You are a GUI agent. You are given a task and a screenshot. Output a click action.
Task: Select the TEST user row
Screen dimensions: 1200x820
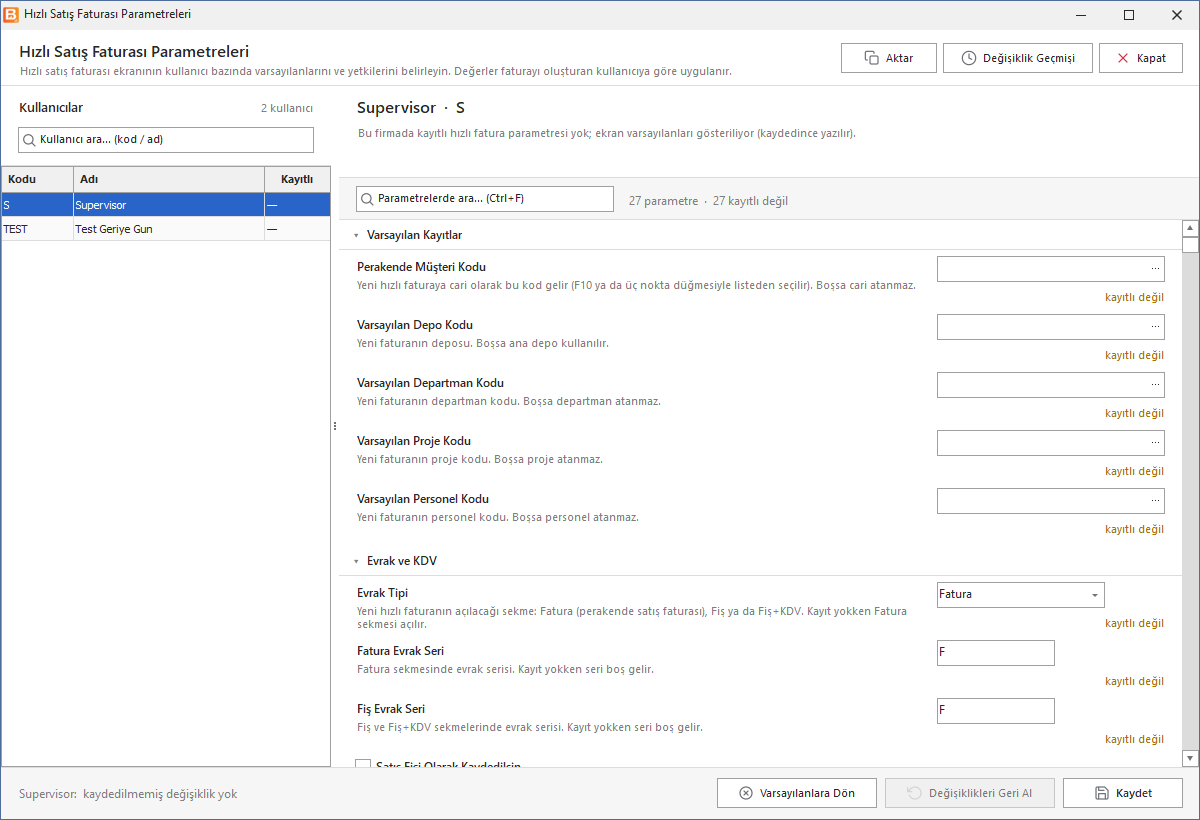[166, 229]
